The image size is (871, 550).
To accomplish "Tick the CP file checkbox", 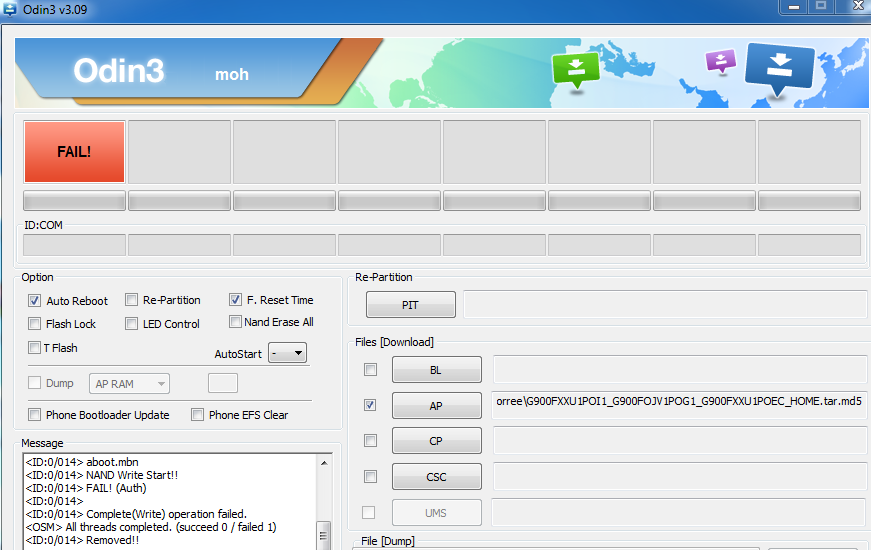I will [x=370, y=441].
